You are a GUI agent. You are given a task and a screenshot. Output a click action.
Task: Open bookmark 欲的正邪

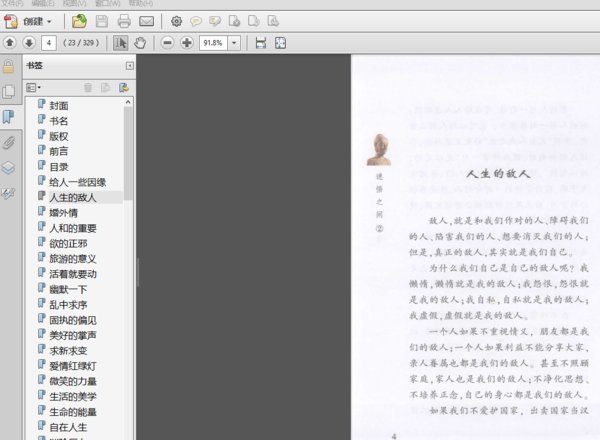68,243
